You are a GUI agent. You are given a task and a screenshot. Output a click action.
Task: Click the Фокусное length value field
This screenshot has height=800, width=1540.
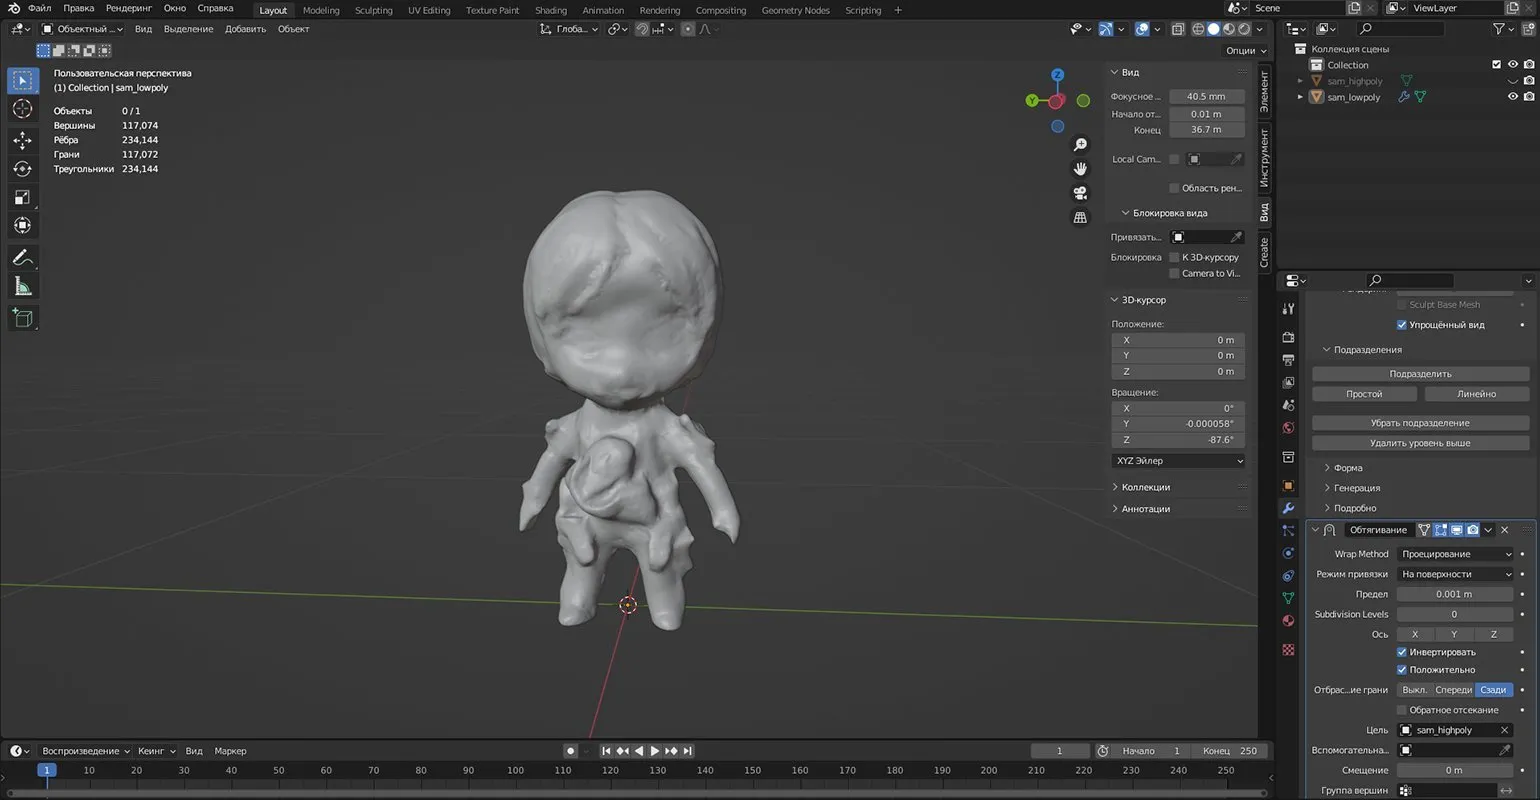click(1206, 97)
